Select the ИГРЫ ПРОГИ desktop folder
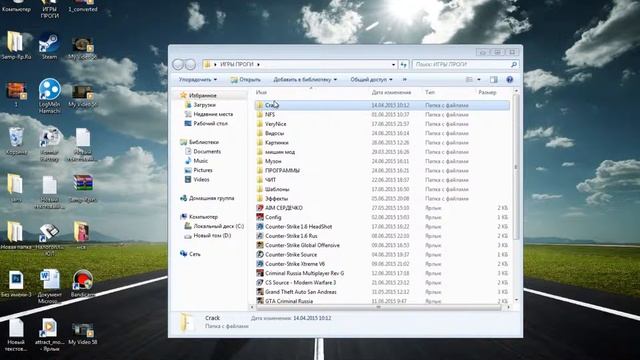This screenshot has width=640, height=360. [x=49, y=9]
